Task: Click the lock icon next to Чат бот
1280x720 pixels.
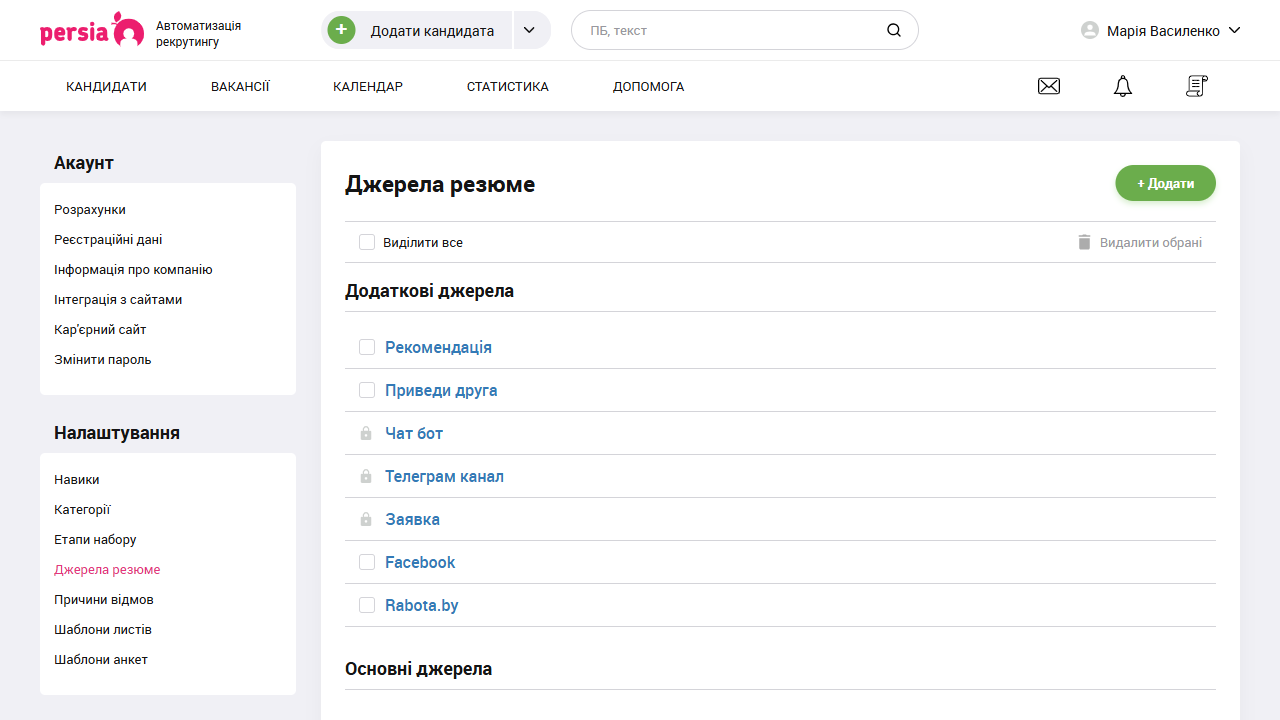Action: point(365,433)
